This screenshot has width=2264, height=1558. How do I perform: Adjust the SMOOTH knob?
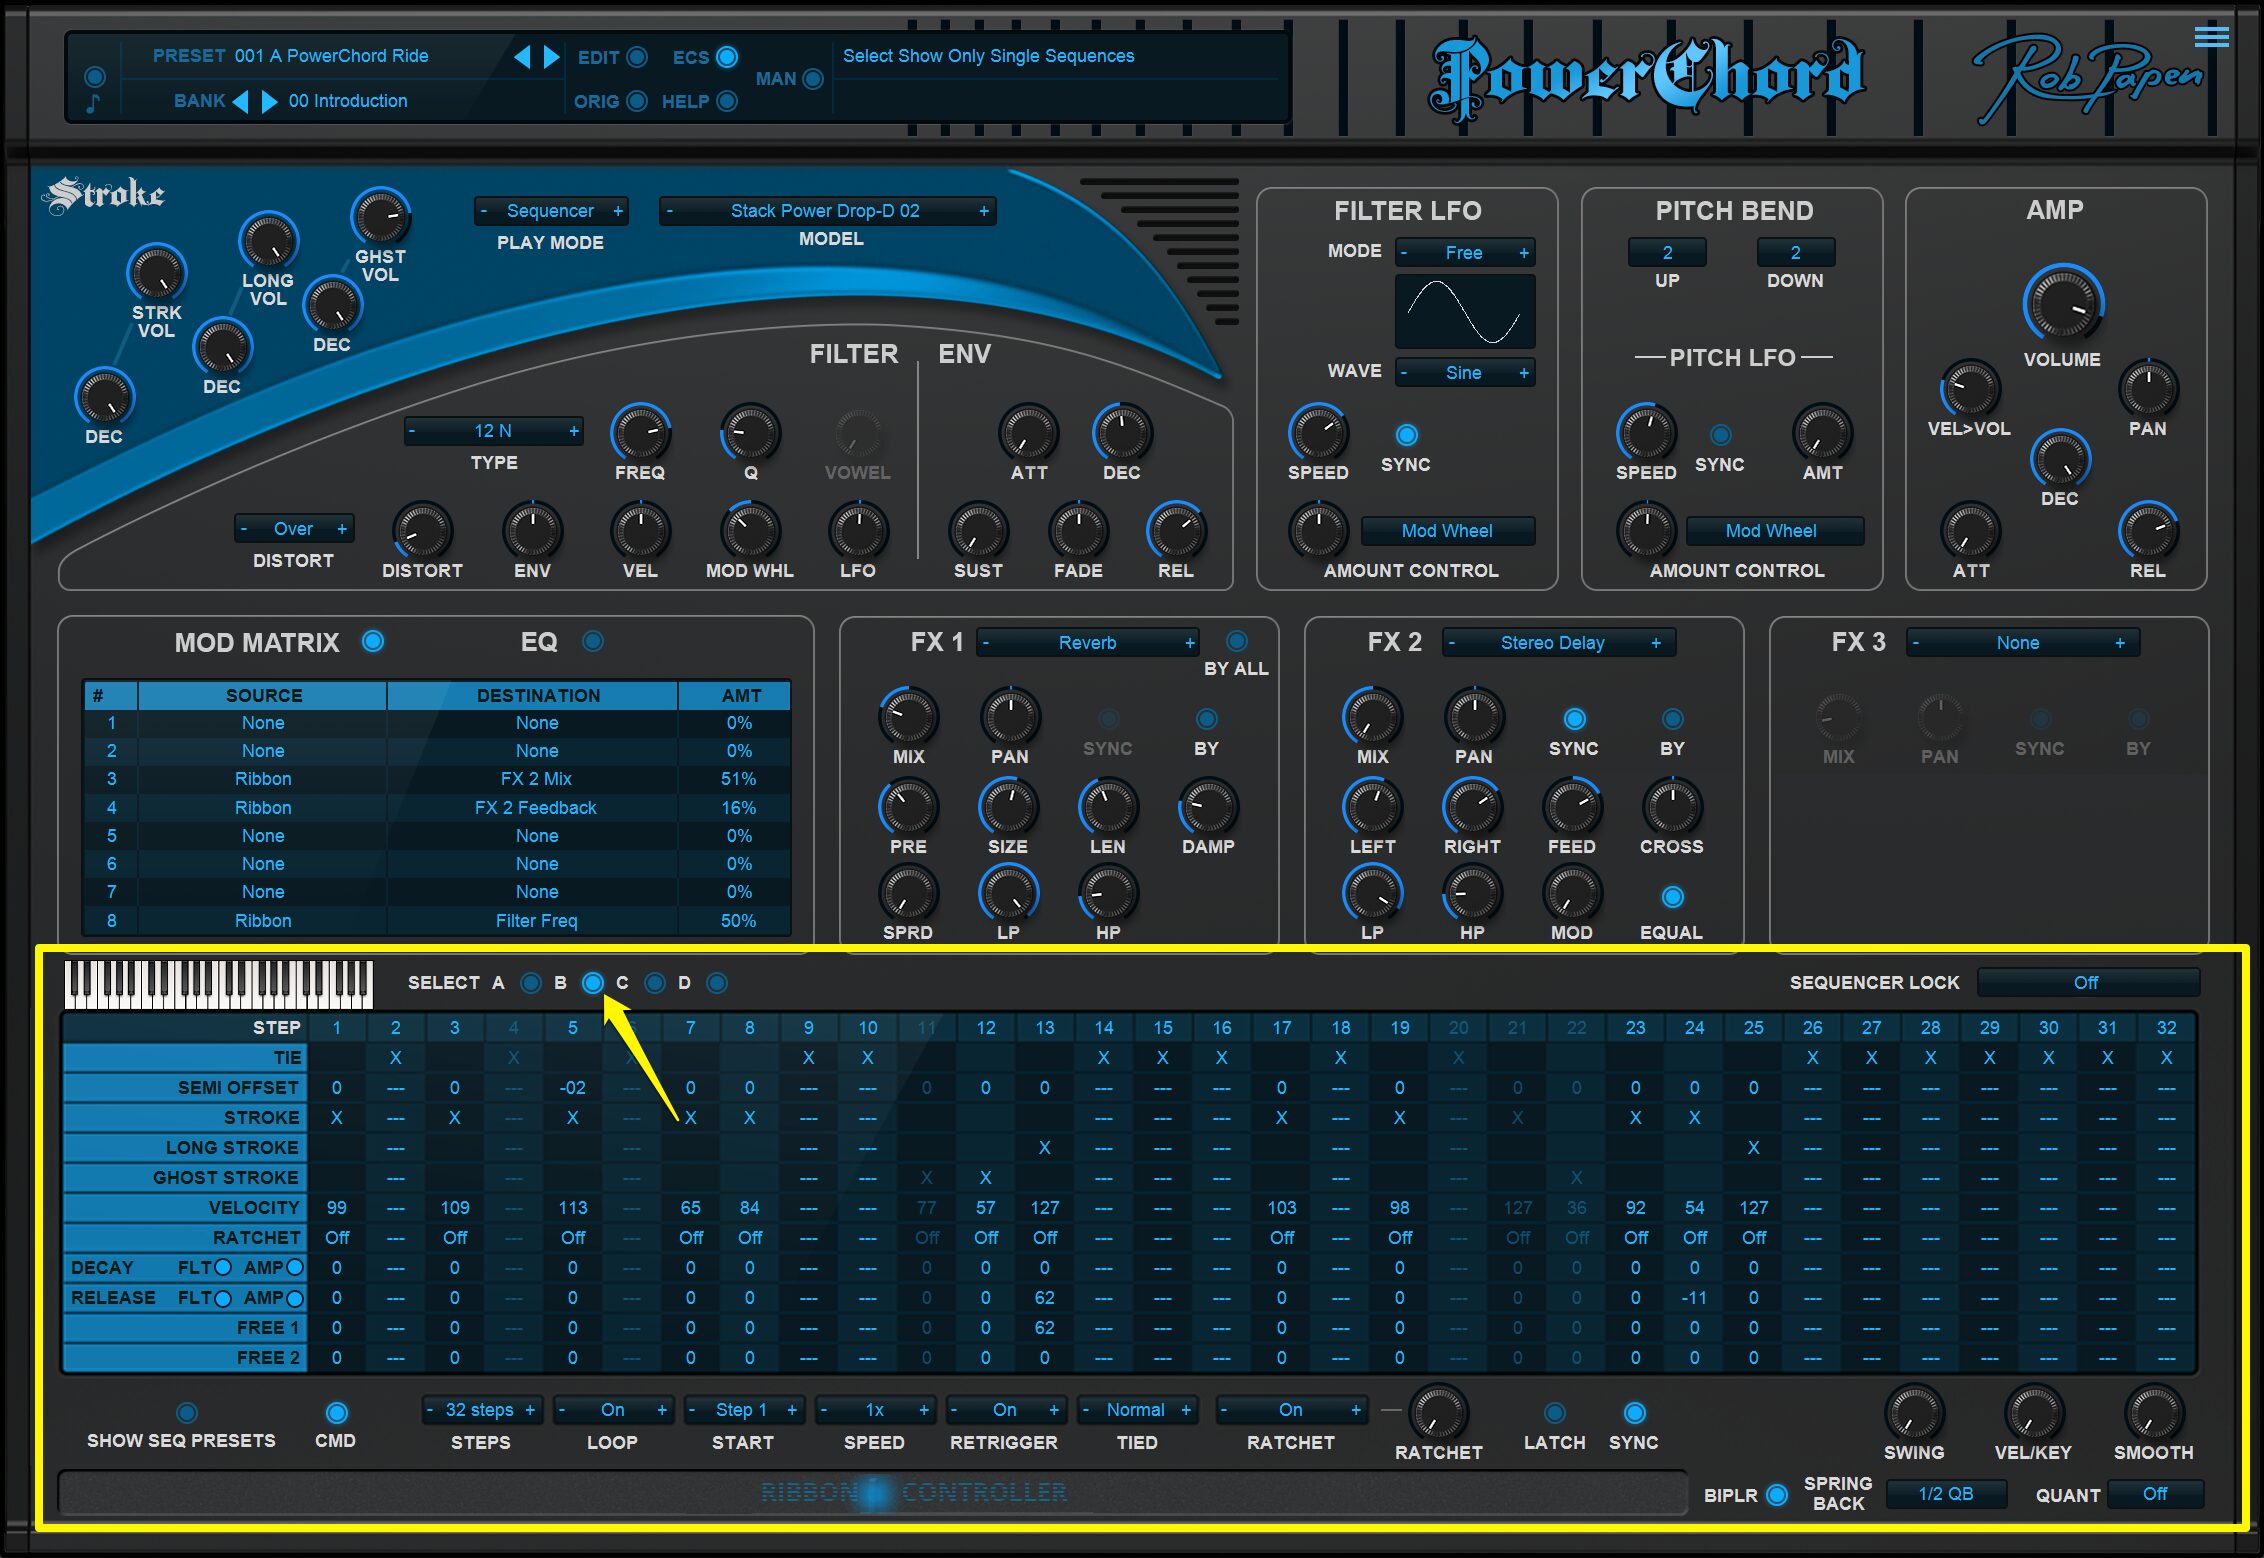2154,1413
